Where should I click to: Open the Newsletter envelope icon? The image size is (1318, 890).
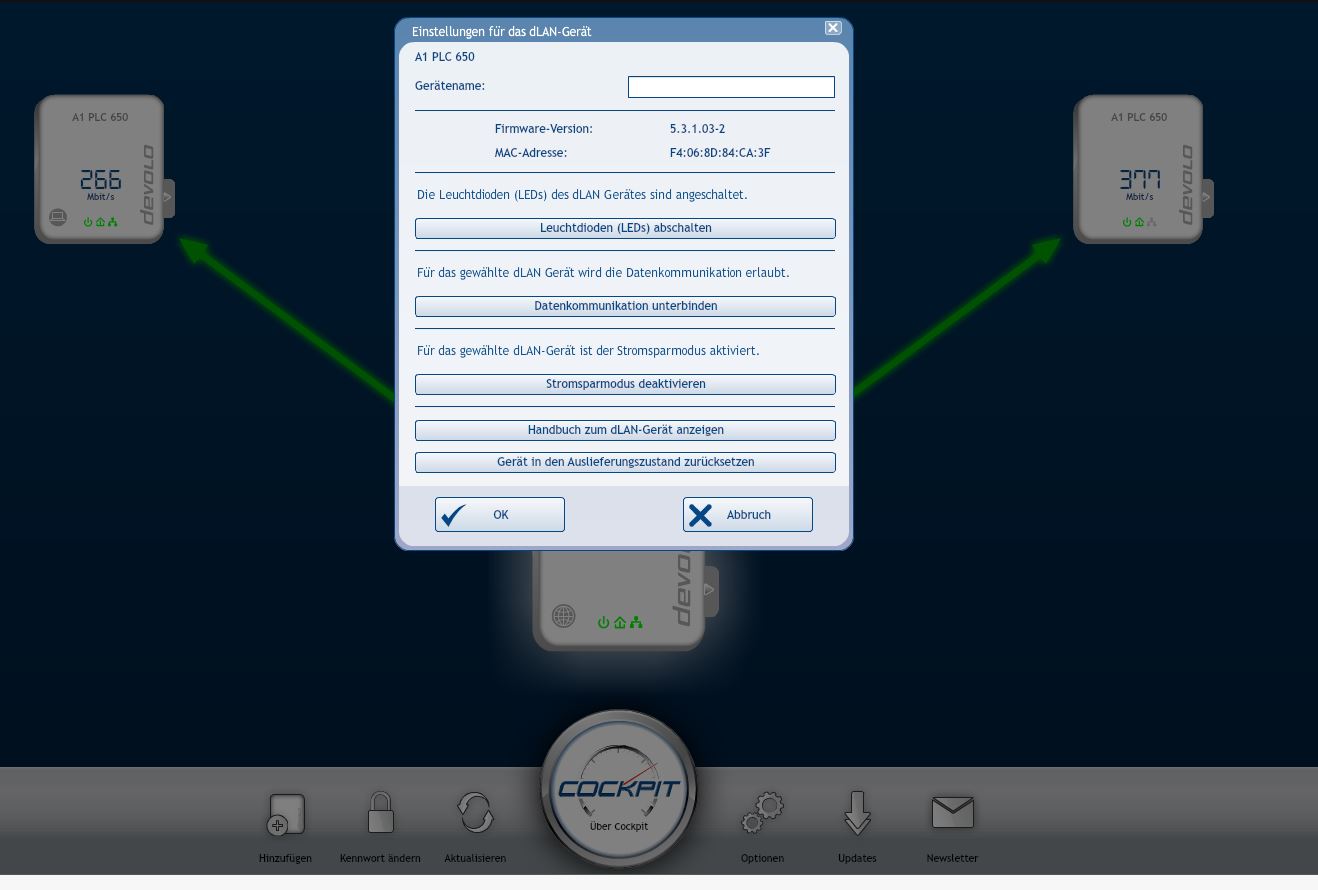(x=952, y=812)
